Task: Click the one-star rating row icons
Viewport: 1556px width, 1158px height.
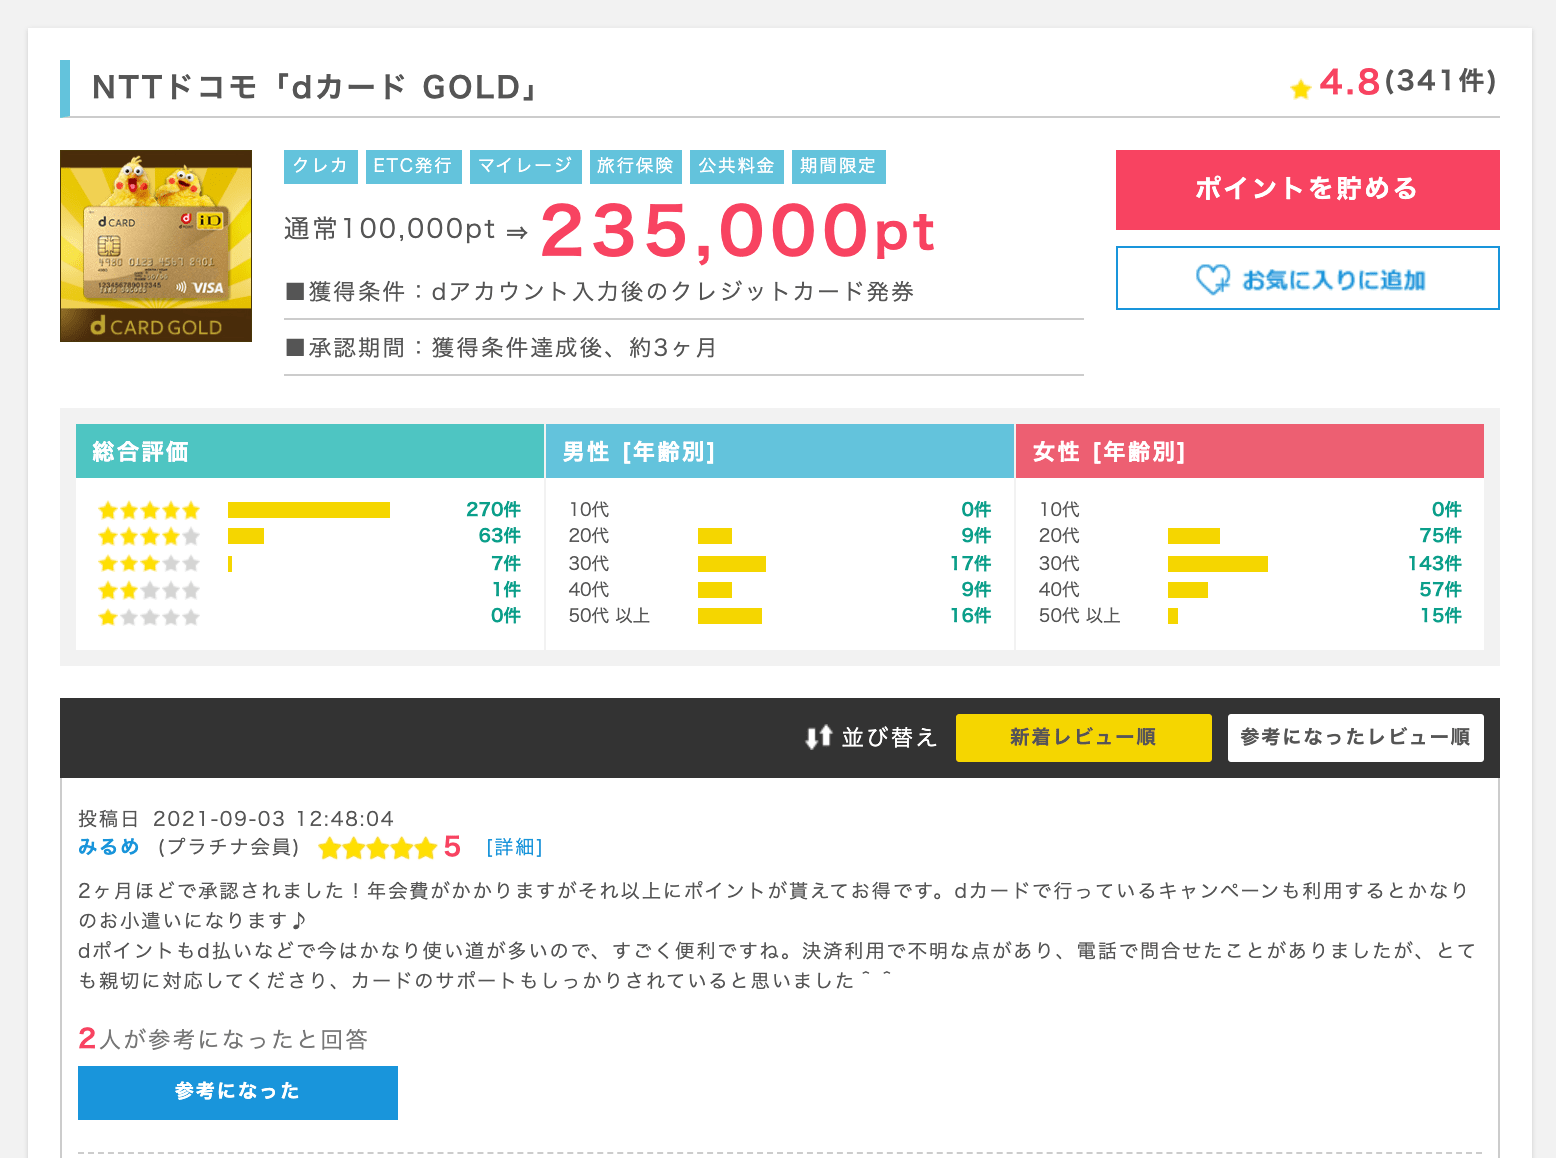Action: [x=149, y=617]
